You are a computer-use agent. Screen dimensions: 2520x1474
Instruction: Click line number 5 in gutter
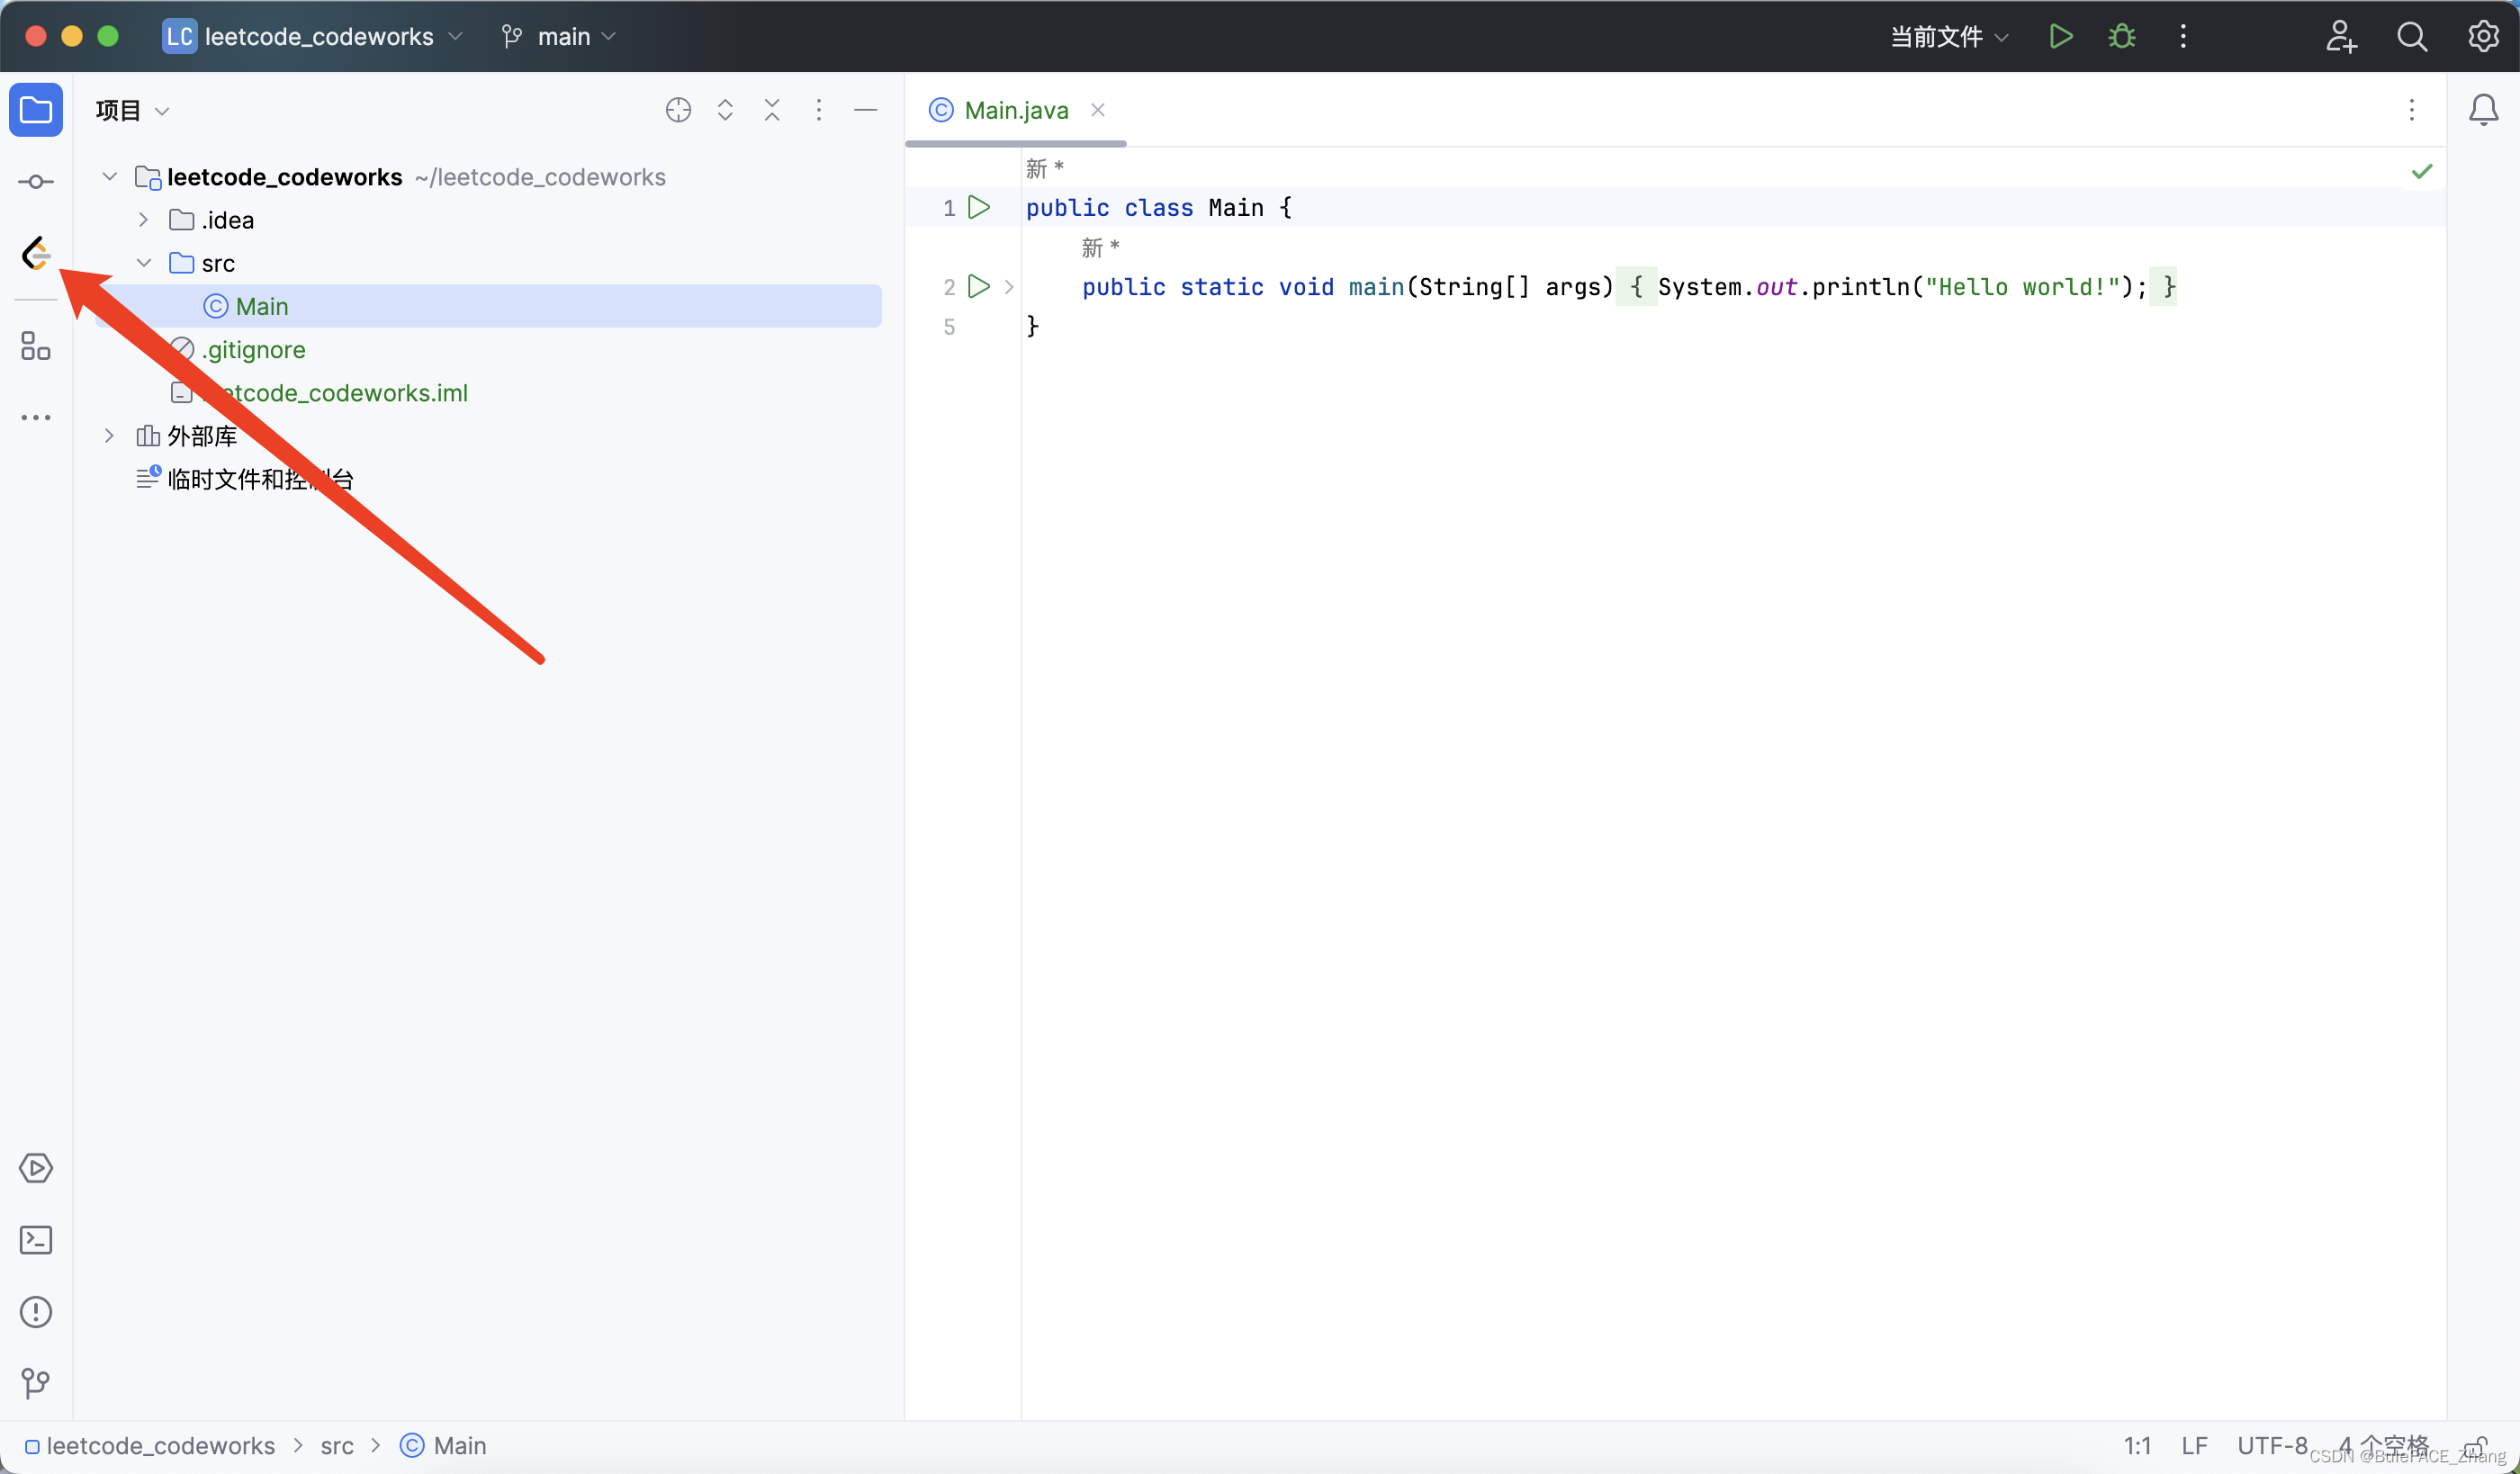[949, 327]
